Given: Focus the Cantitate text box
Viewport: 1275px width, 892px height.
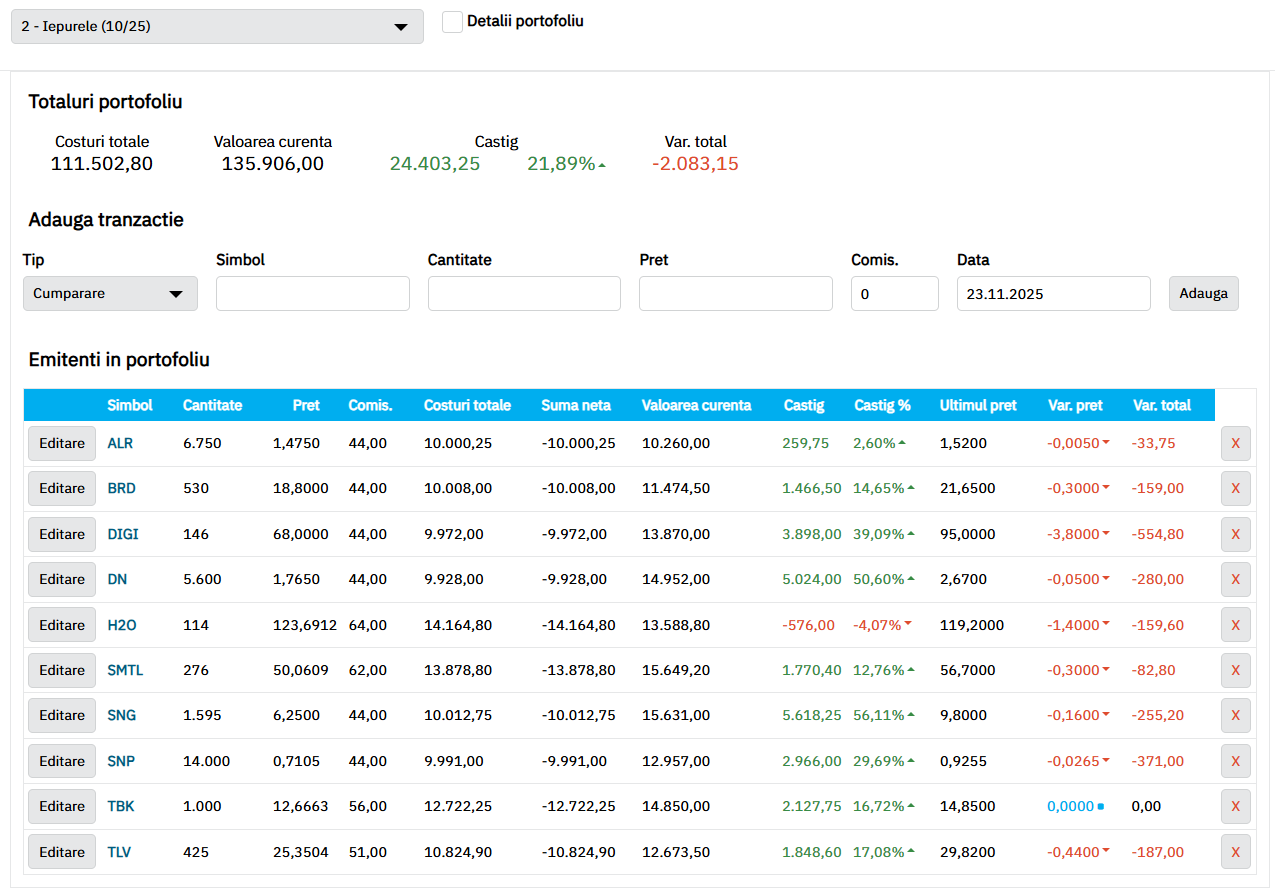Looking at the screenshot, I should (x=524, y=294).
